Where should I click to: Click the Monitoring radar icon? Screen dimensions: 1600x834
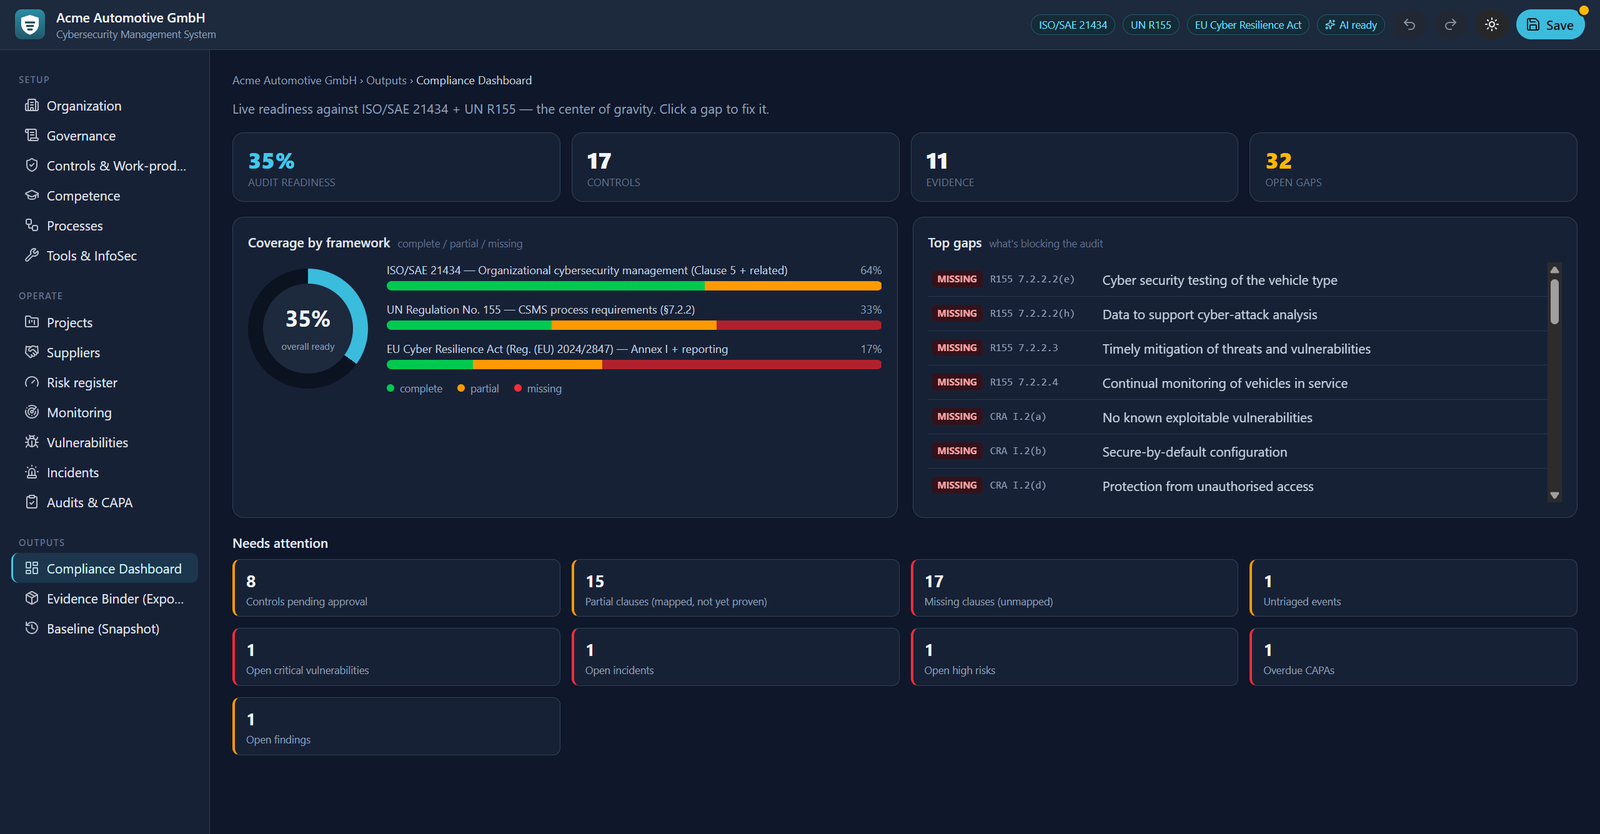32,412
